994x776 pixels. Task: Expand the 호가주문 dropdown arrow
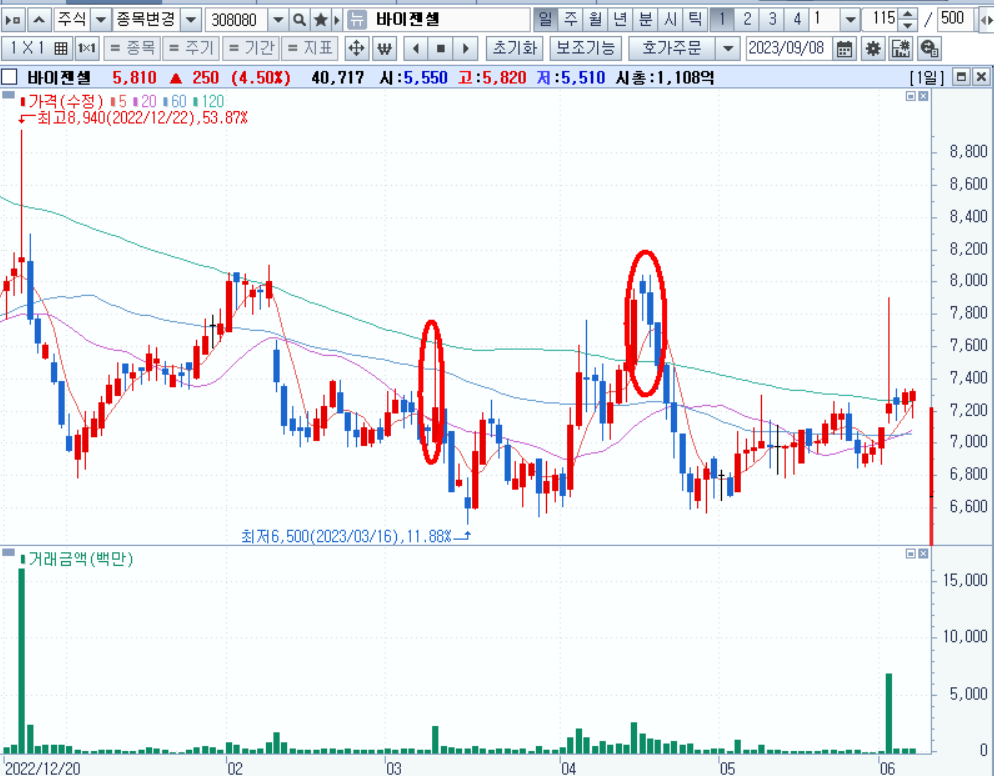click(728, 48)
